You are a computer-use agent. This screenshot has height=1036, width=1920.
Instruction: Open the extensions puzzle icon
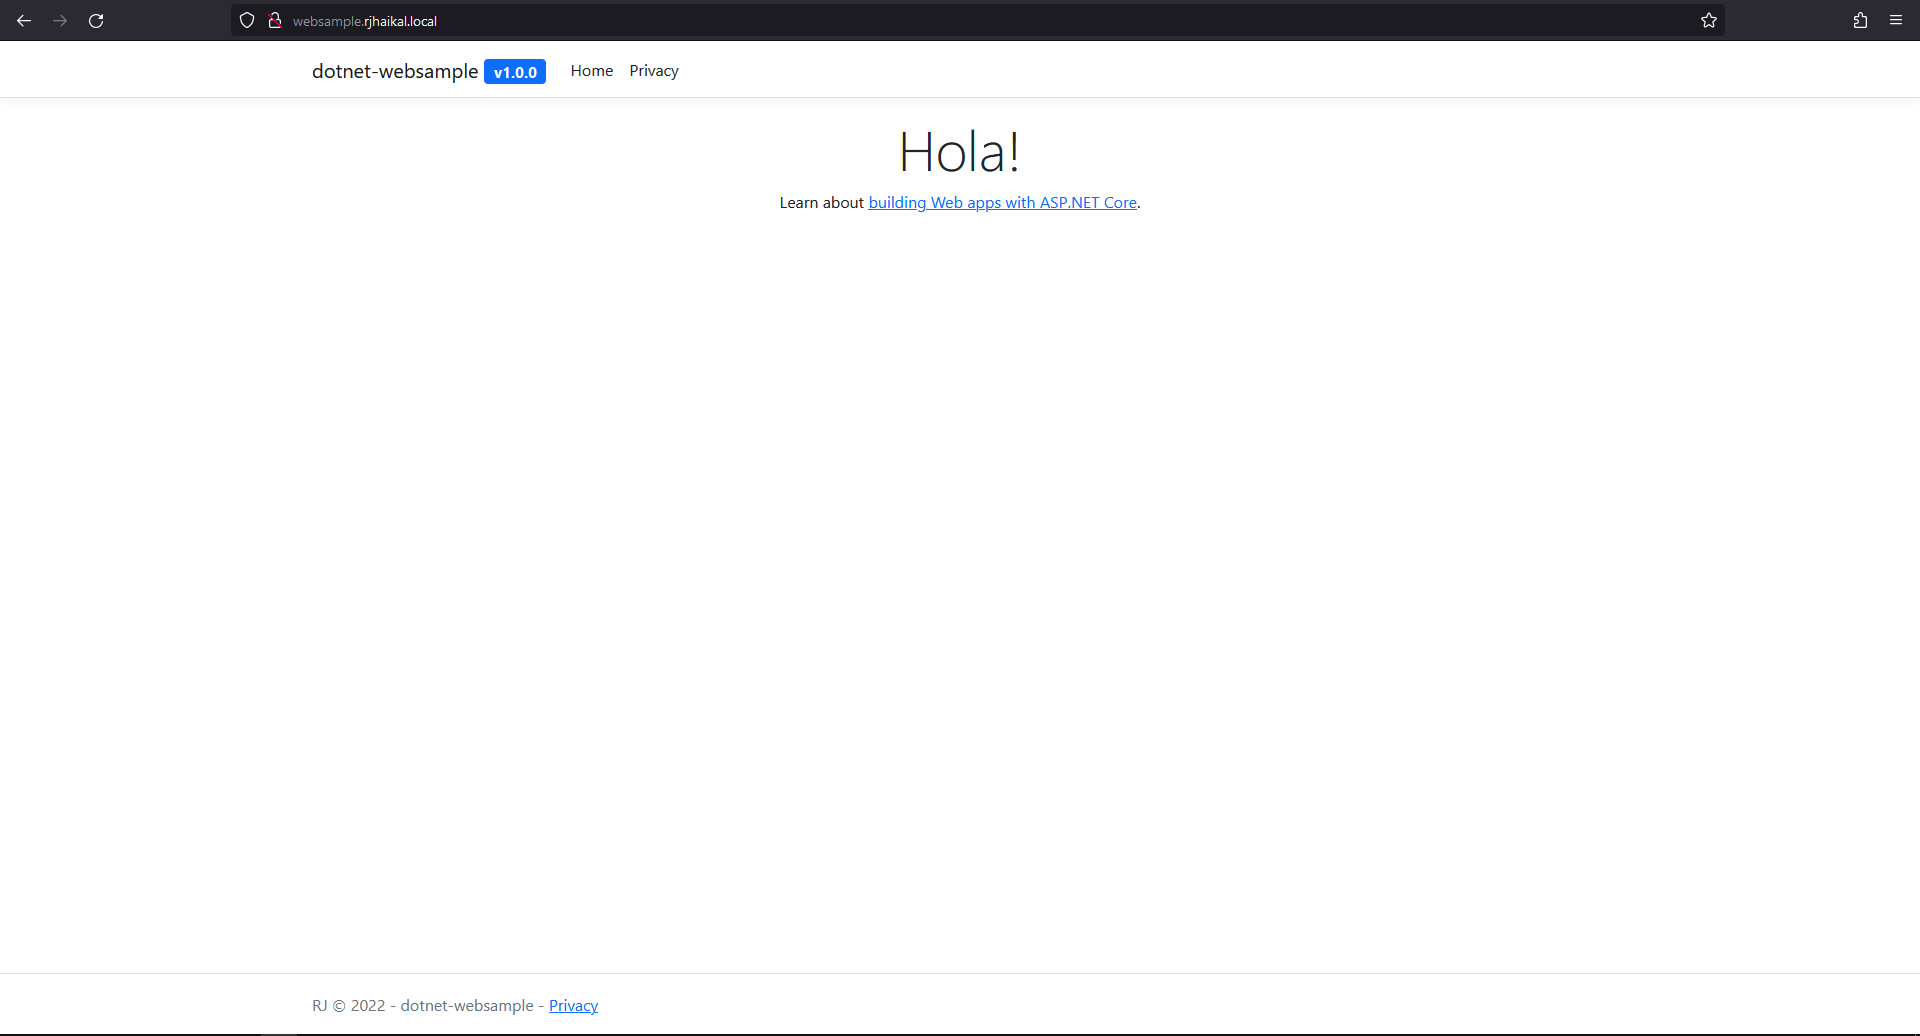click(1860, 20)
